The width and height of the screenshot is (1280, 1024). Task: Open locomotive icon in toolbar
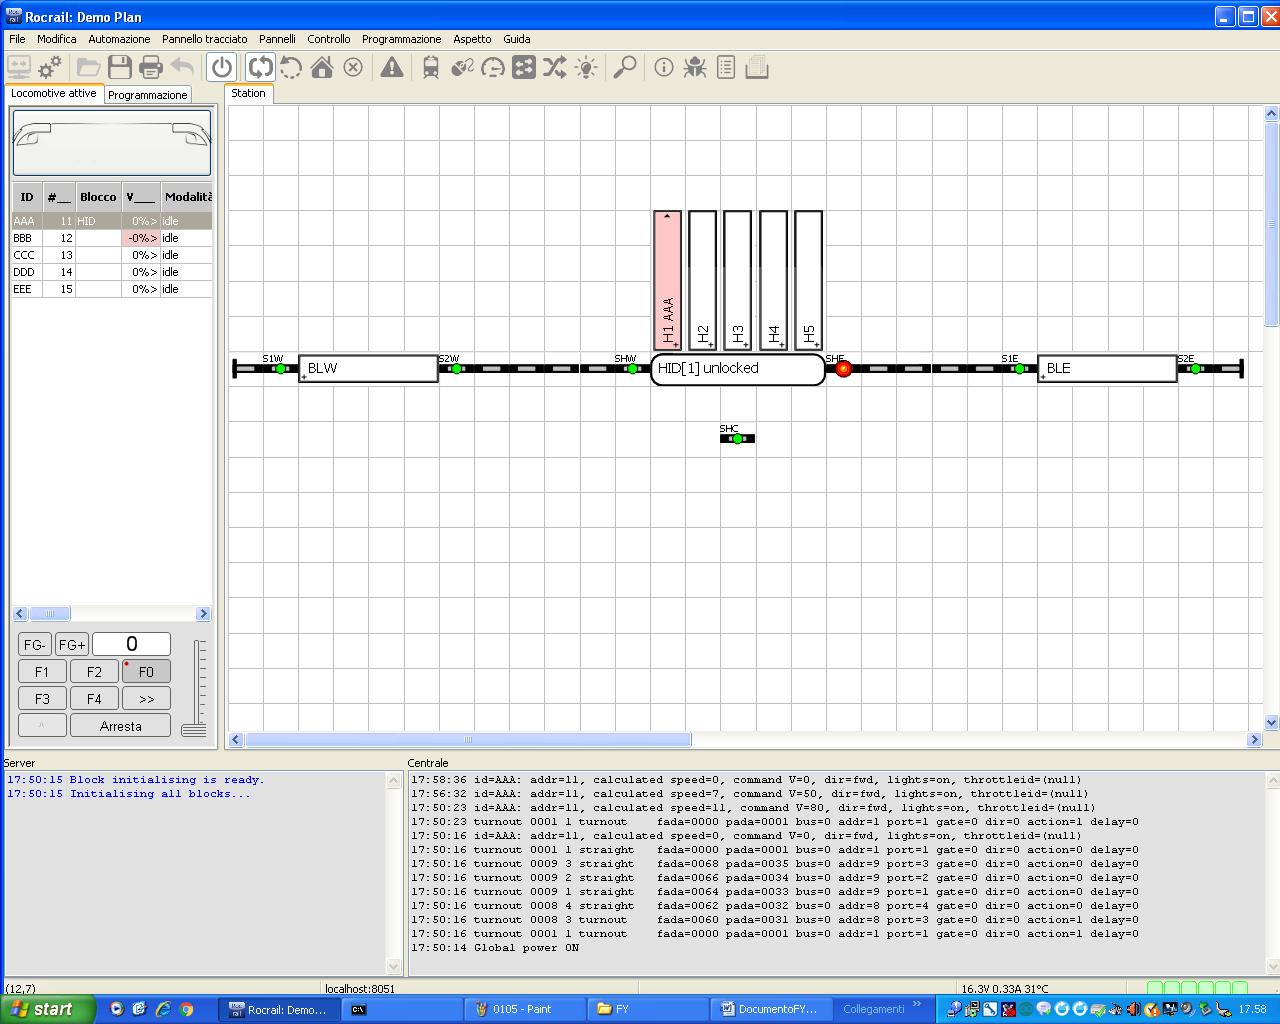(x=431, y=67)
